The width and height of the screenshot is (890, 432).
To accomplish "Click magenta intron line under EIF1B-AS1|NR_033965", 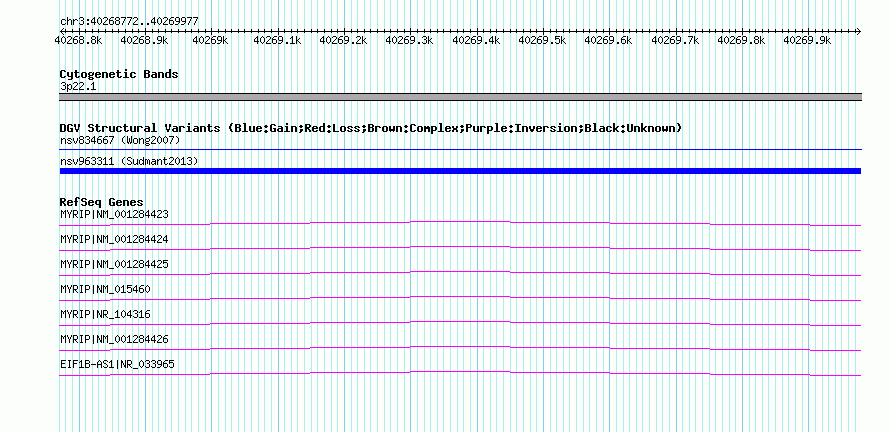I will click(460, 371).
